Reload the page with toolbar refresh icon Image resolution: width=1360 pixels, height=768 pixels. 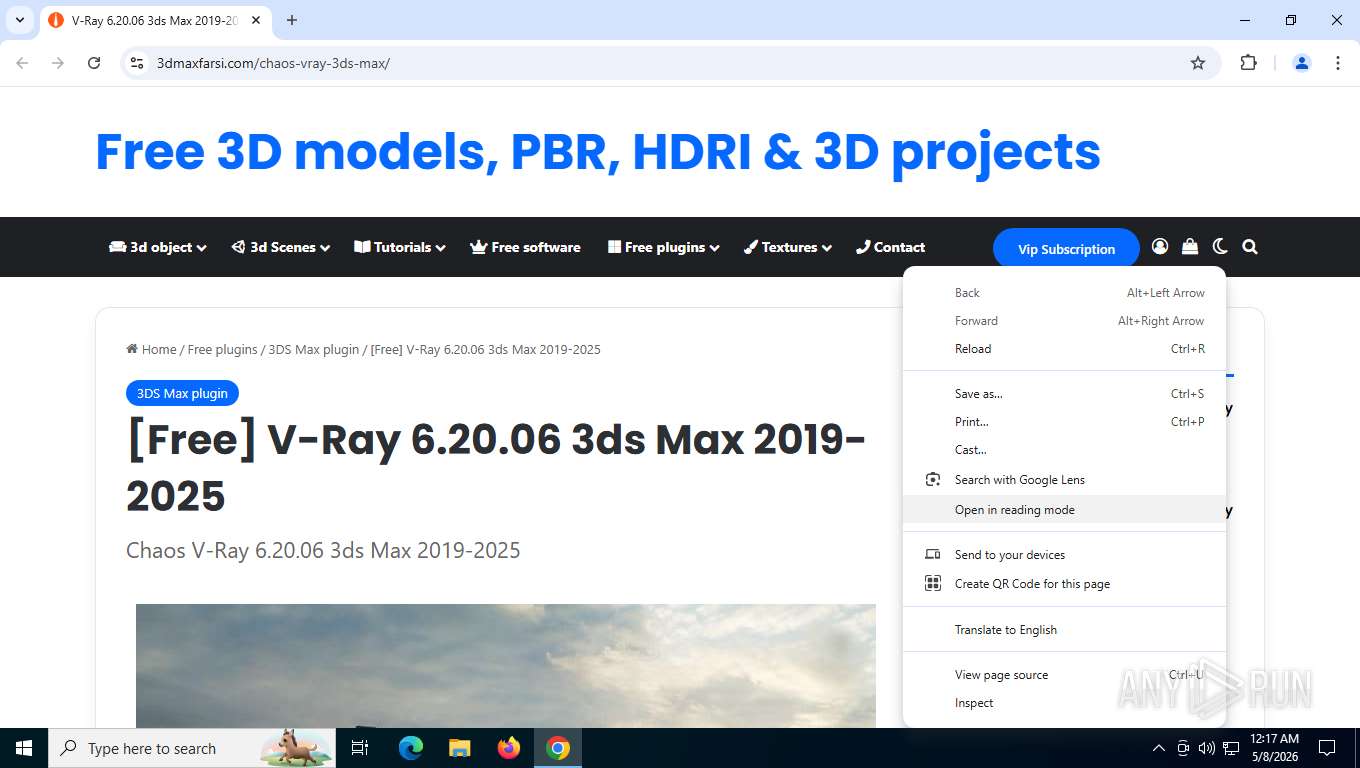click(94, 63)
